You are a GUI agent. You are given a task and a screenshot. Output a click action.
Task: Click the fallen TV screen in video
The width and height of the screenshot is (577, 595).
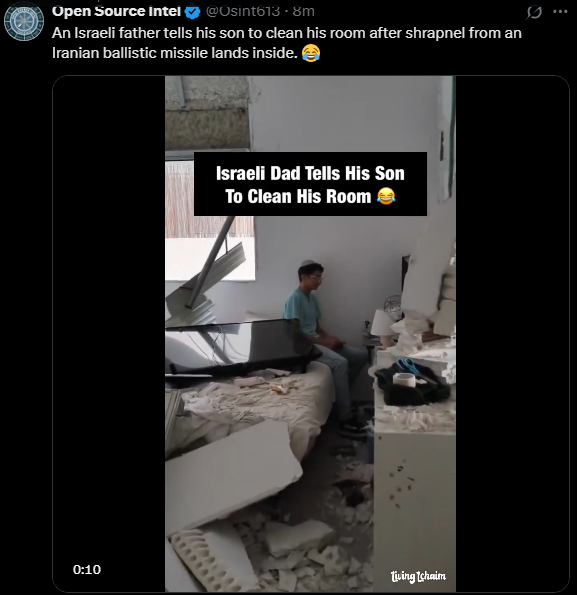[x=239, y=348]
